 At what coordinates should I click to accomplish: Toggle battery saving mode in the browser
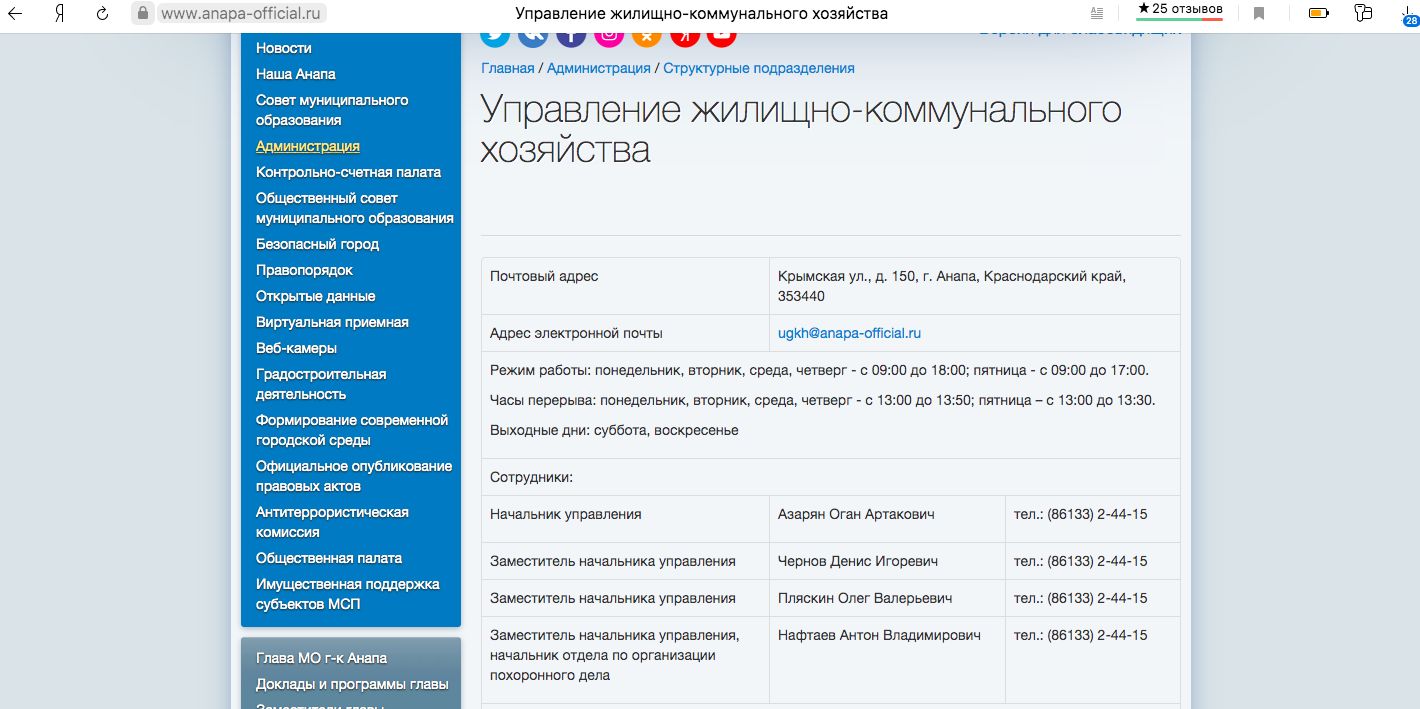pyautogui.click(x=1318, y=13)
